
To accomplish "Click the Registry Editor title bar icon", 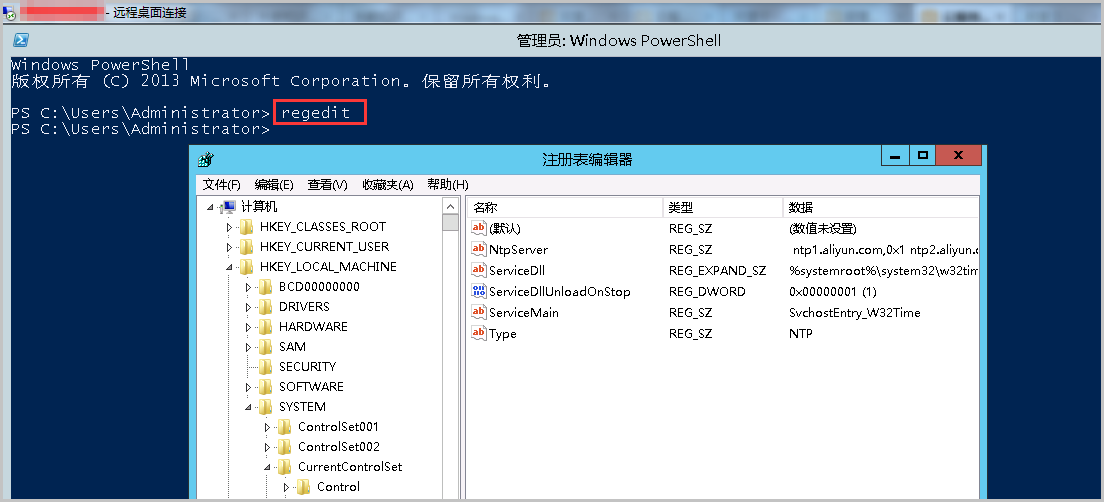I will coord(205,159).
